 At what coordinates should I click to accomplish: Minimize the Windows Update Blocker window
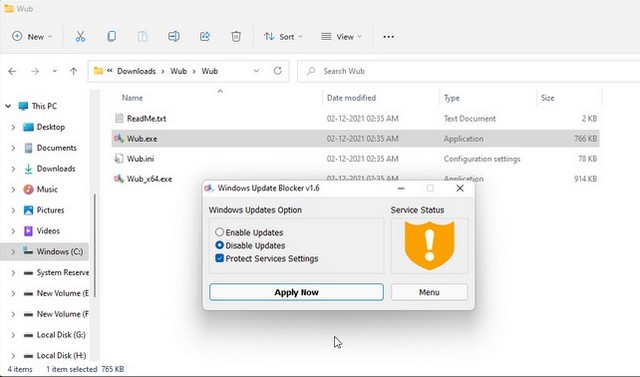point(401,188)
